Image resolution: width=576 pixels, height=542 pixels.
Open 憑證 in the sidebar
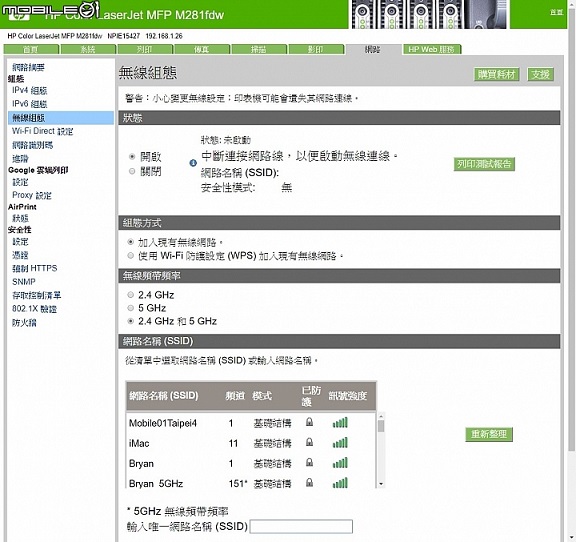20,255
